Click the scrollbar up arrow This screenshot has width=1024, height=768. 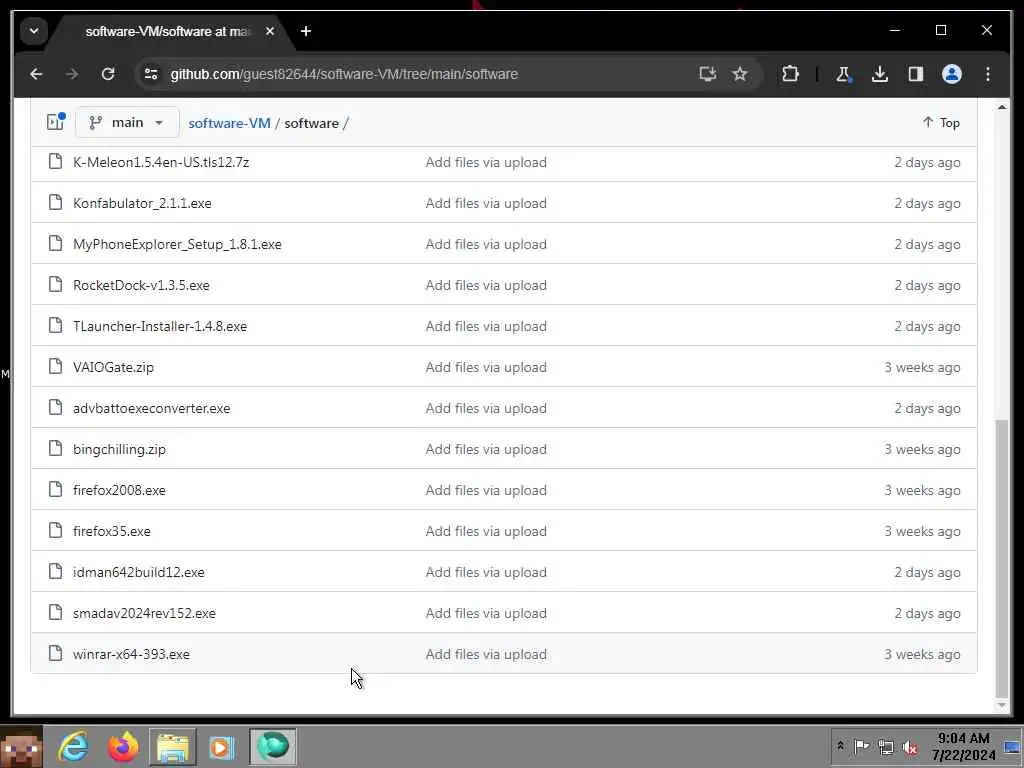click(x=1002, y=106)
